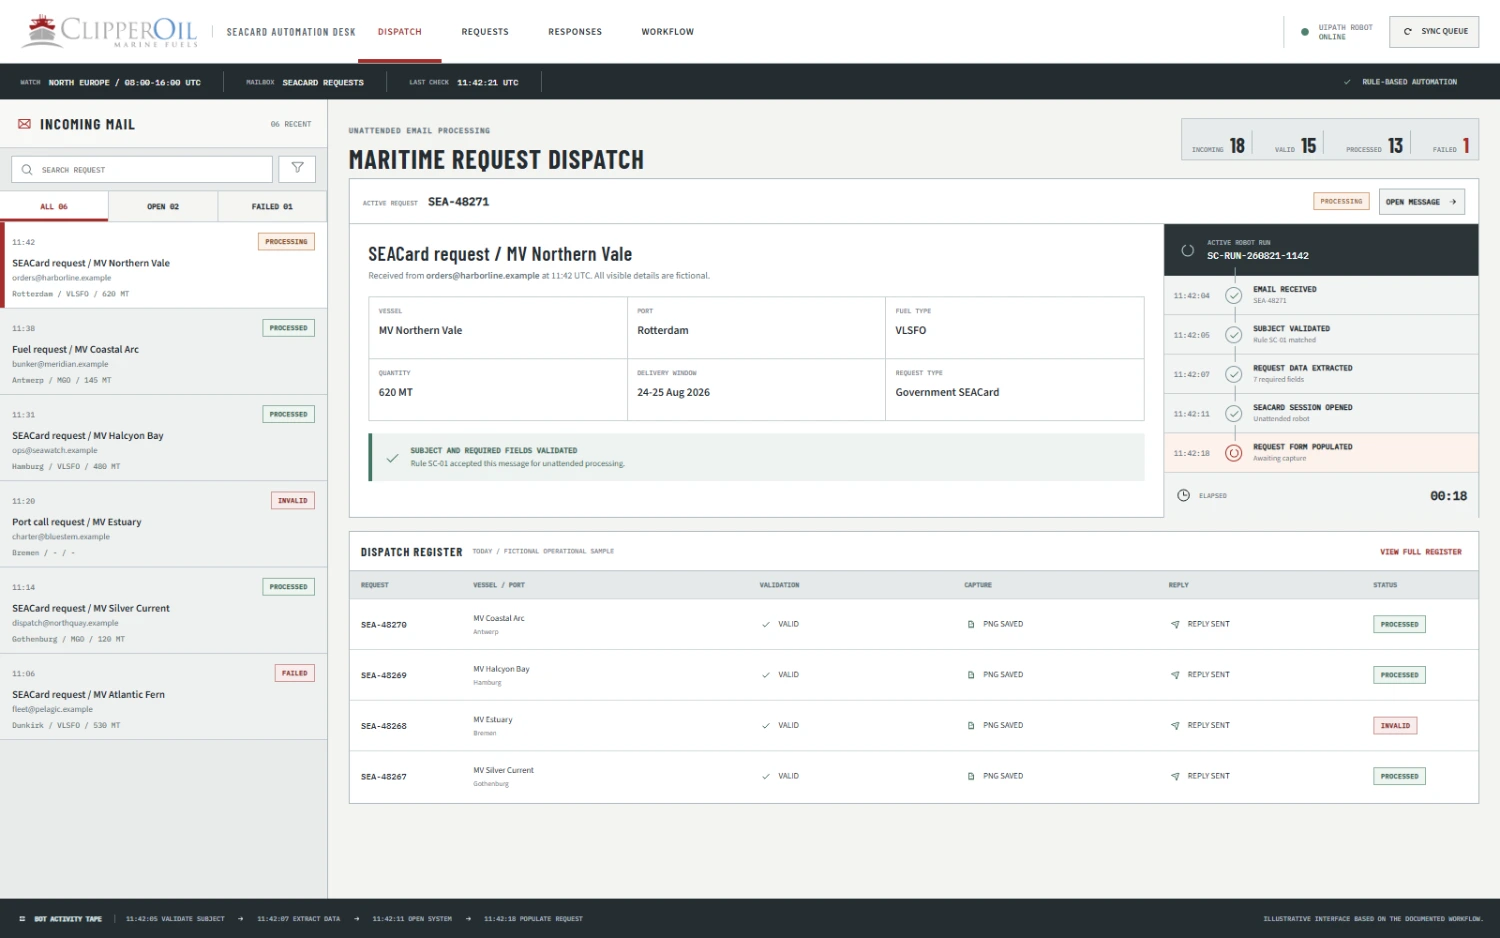This screenshot has height=938, width=1500.
Task: Open the Fuel request MV Coastal Arc mail
Action: pyautogui.click(x=164, y=351)
